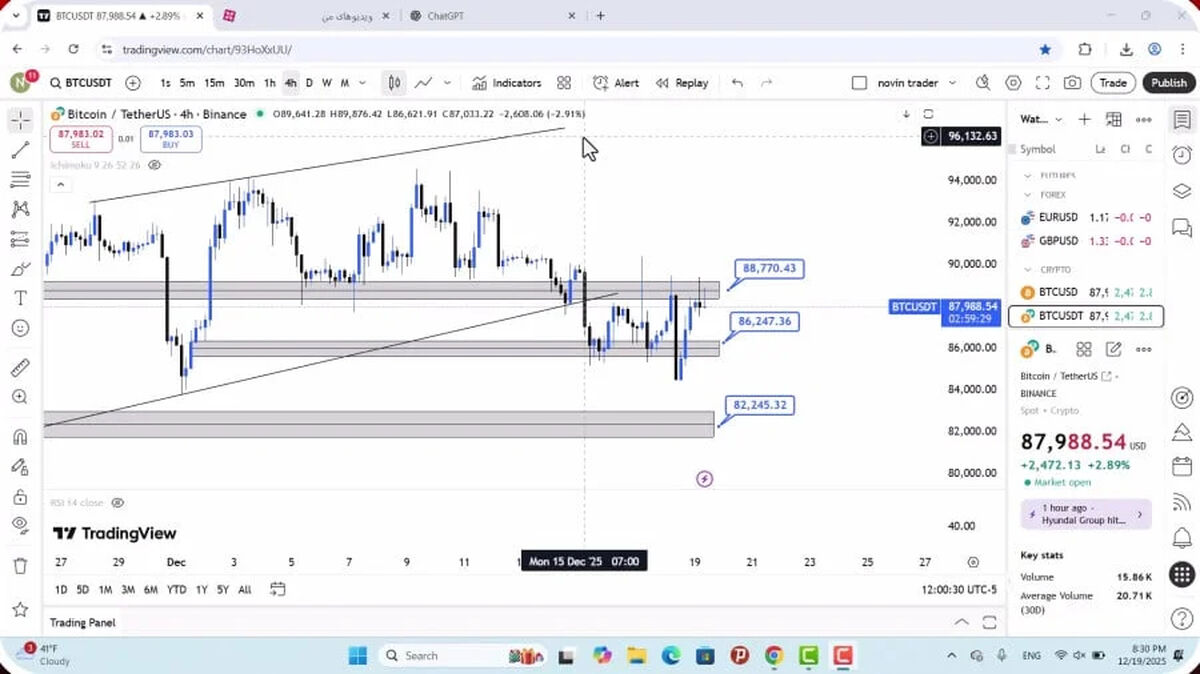Open the favorites star at left toolbar bottom
1200x674 pixels.
20,609
